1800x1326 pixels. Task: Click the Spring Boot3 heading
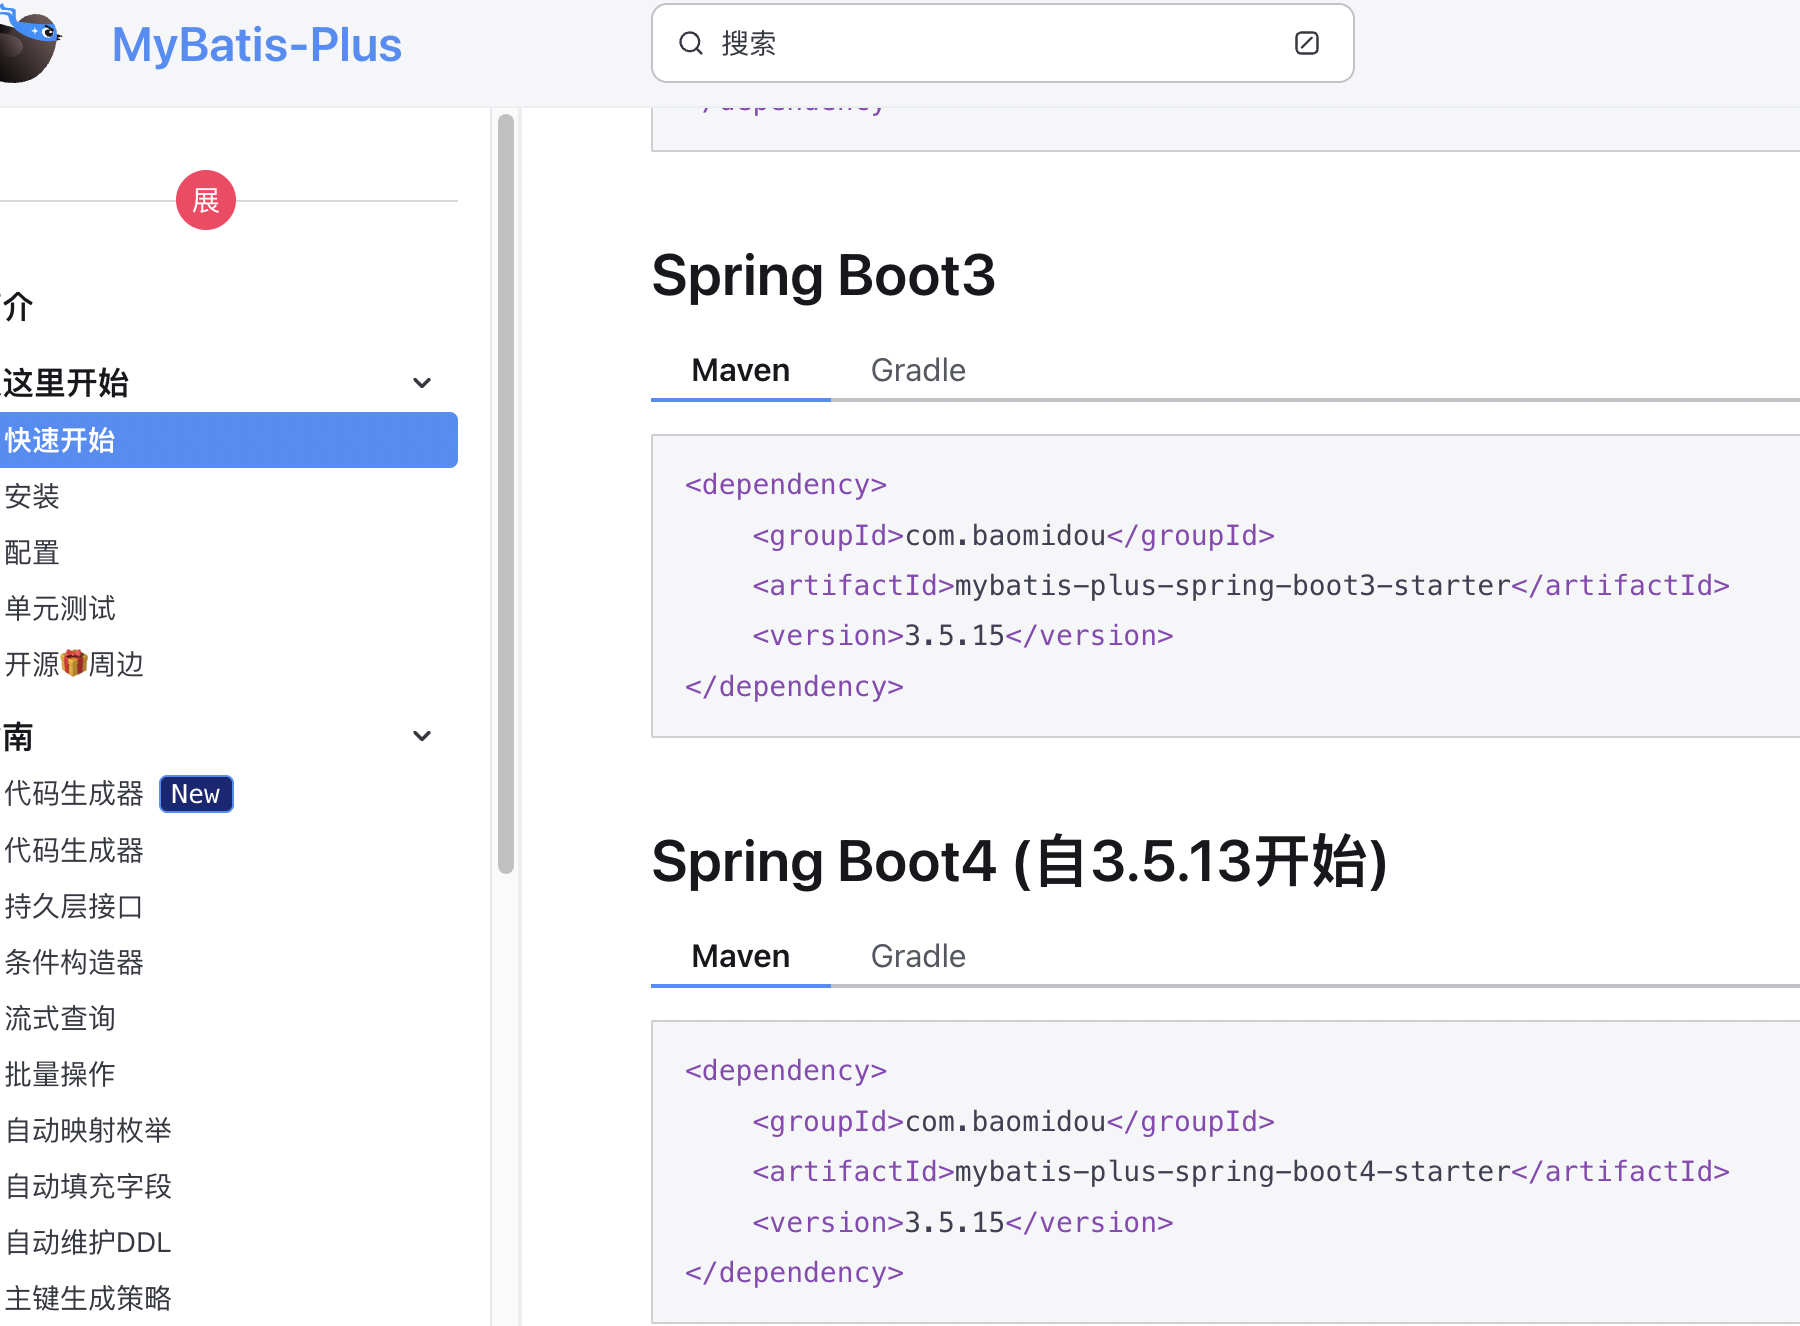click(823, 275)
